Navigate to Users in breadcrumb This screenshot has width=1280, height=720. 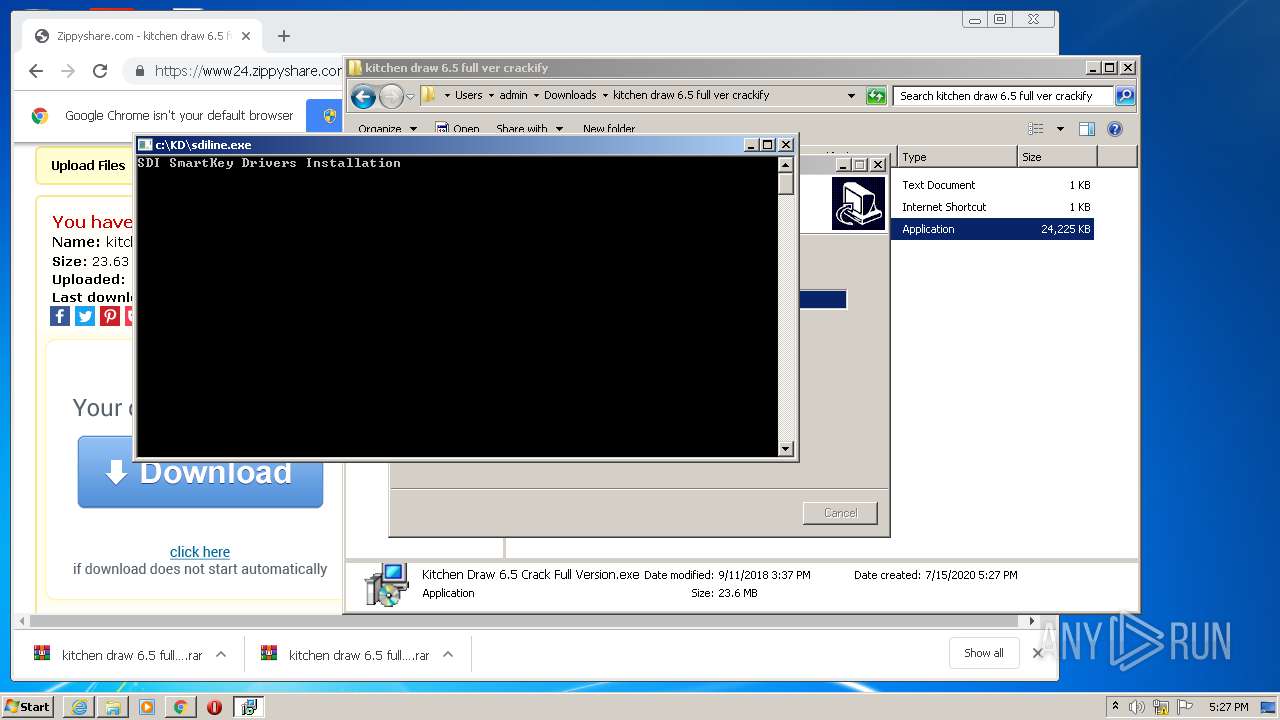tap(468, 95)
